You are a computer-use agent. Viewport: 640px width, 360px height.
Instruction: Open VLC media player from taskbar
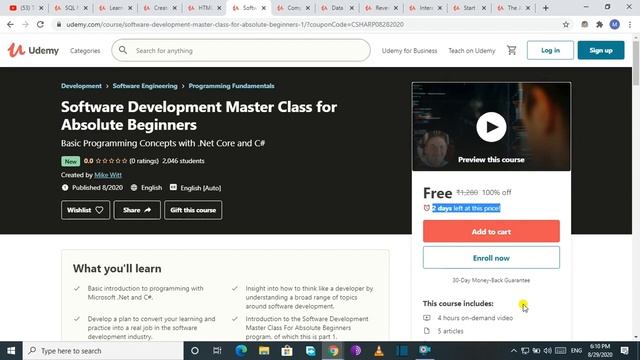379,351
